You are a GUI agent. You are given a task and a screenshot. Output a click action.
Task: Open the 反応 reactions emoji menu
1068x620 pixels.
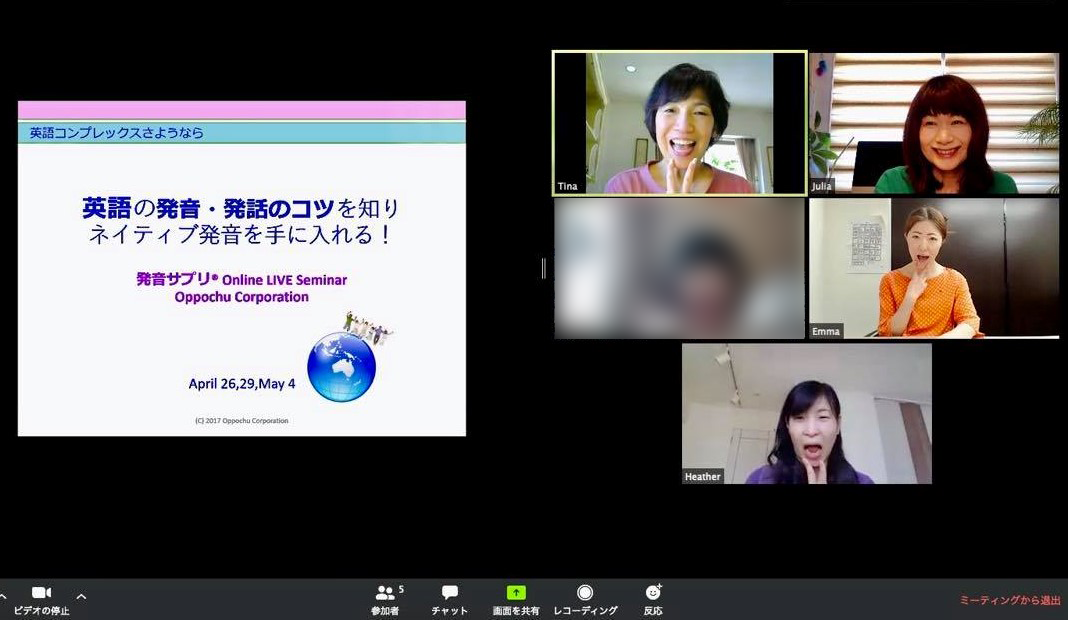[653, 592]
